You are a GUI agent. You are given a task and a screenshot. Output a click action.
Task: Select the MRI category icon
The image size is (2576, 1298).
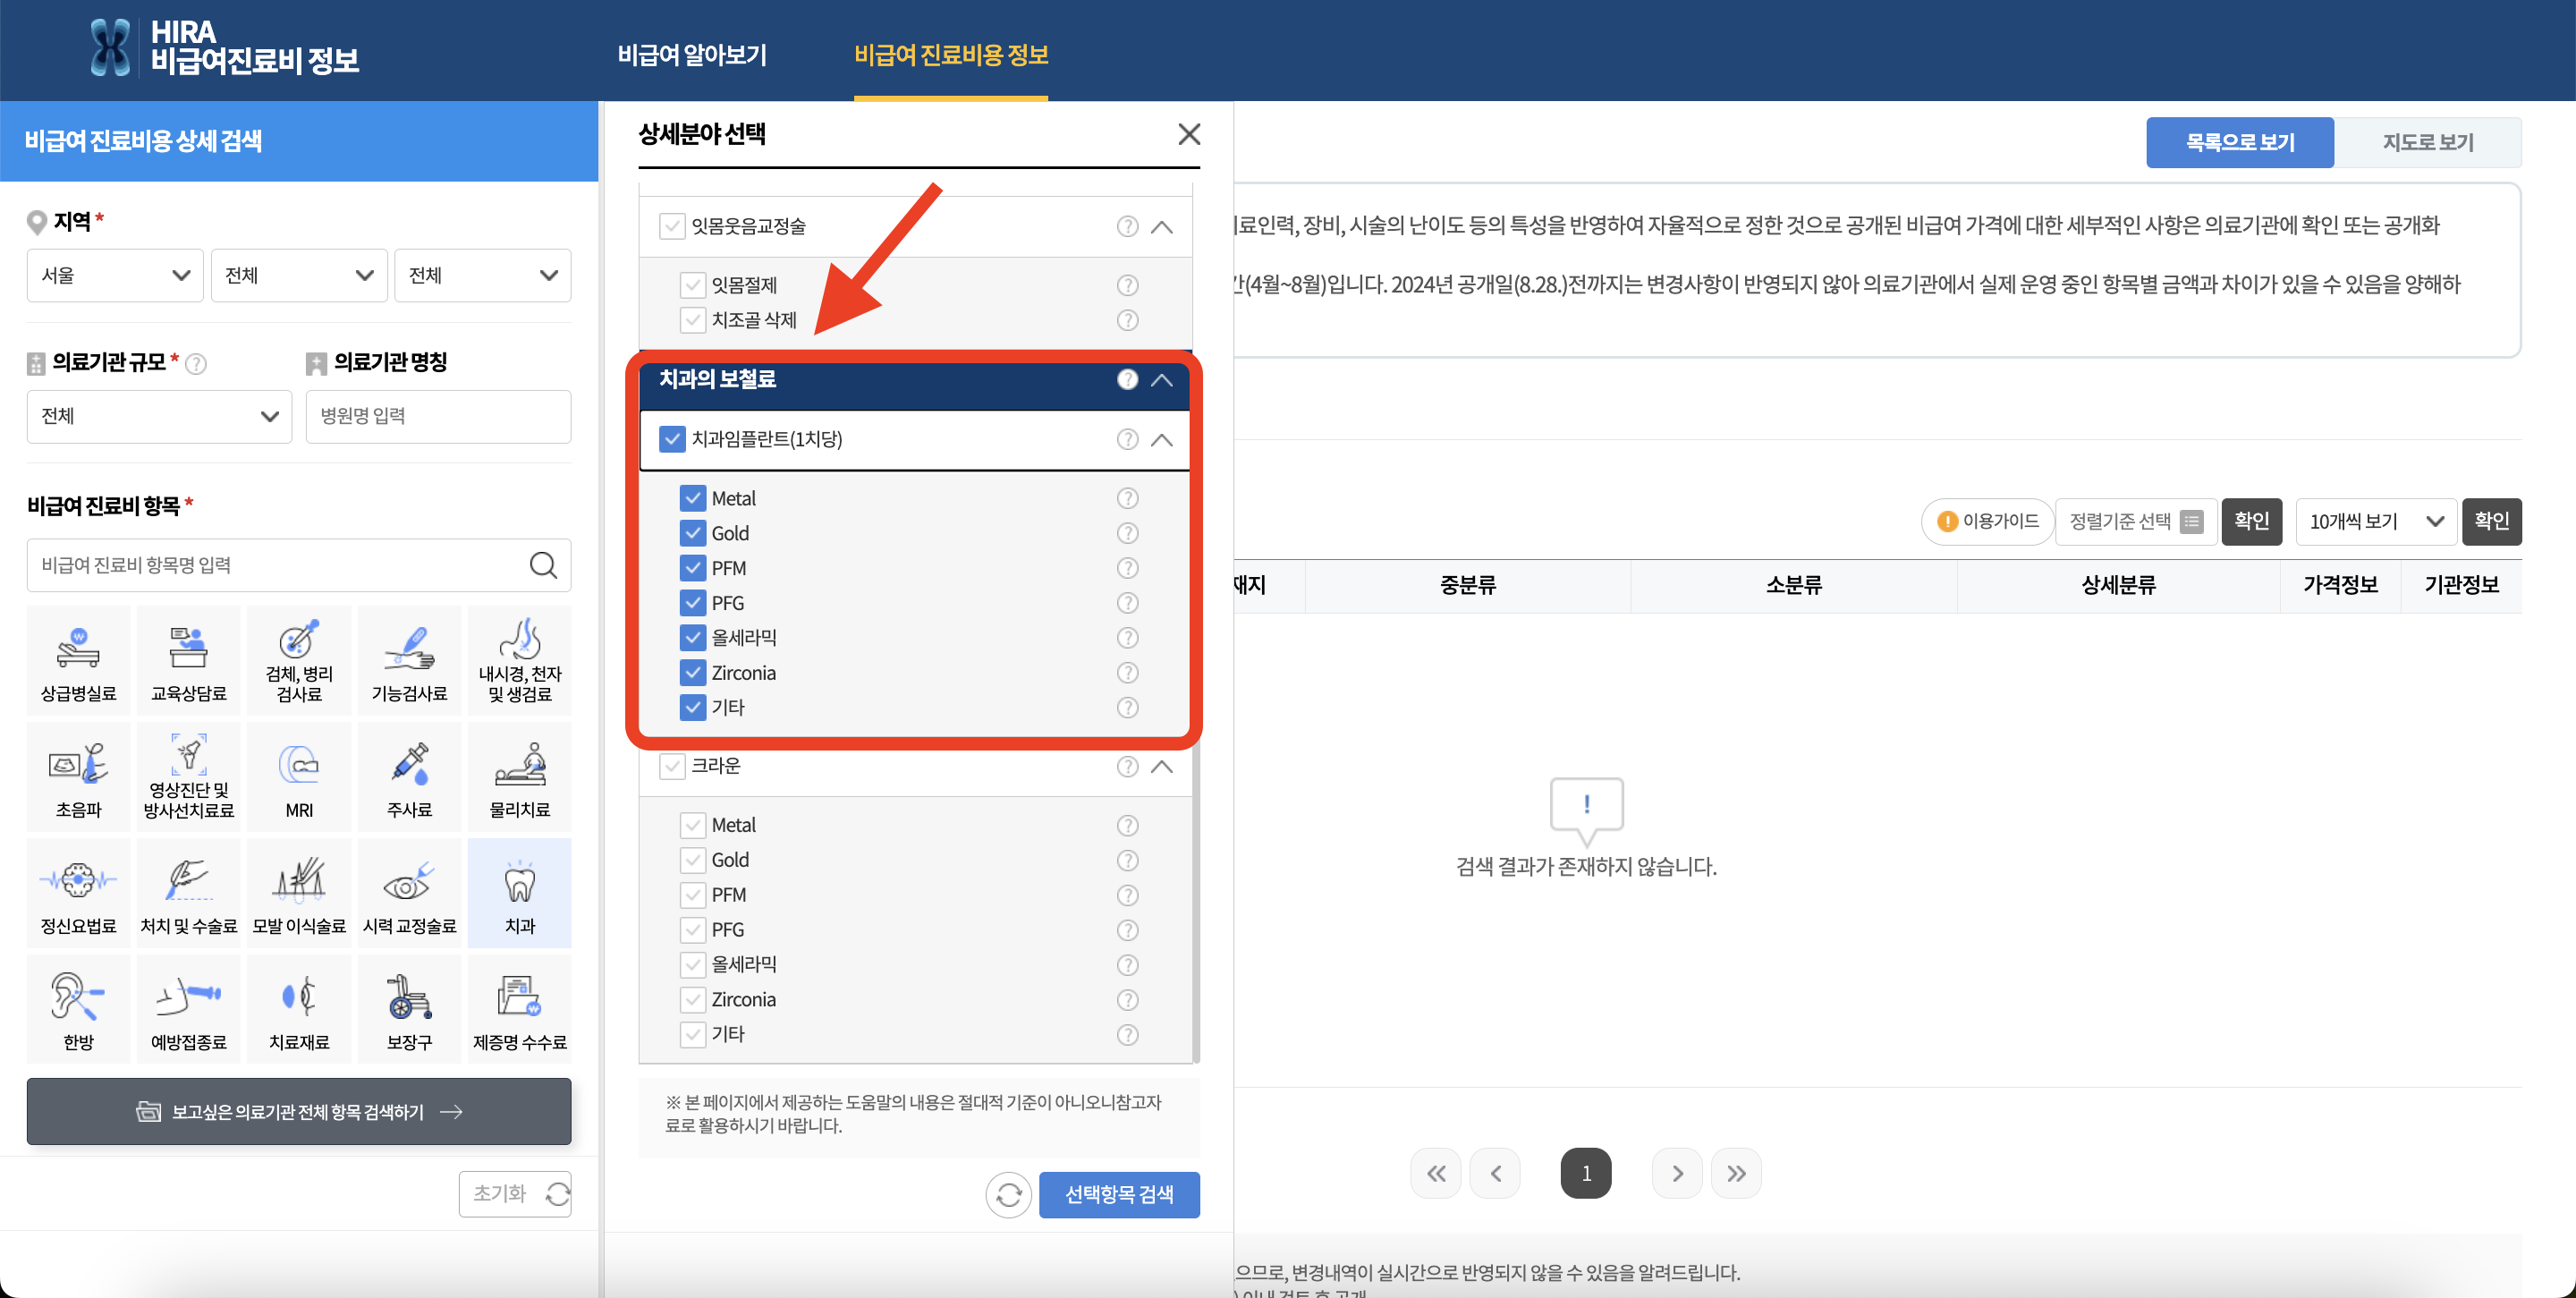coord(298,776)
